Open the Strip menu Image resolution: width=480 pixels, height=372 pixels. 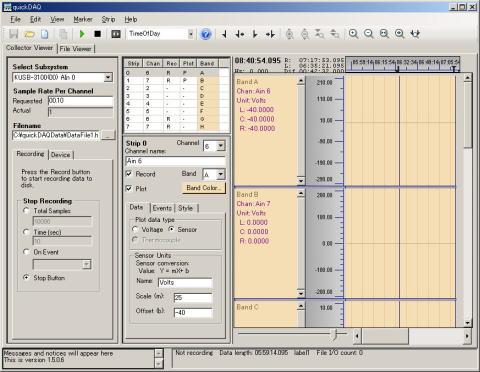[x=108, y=19]
